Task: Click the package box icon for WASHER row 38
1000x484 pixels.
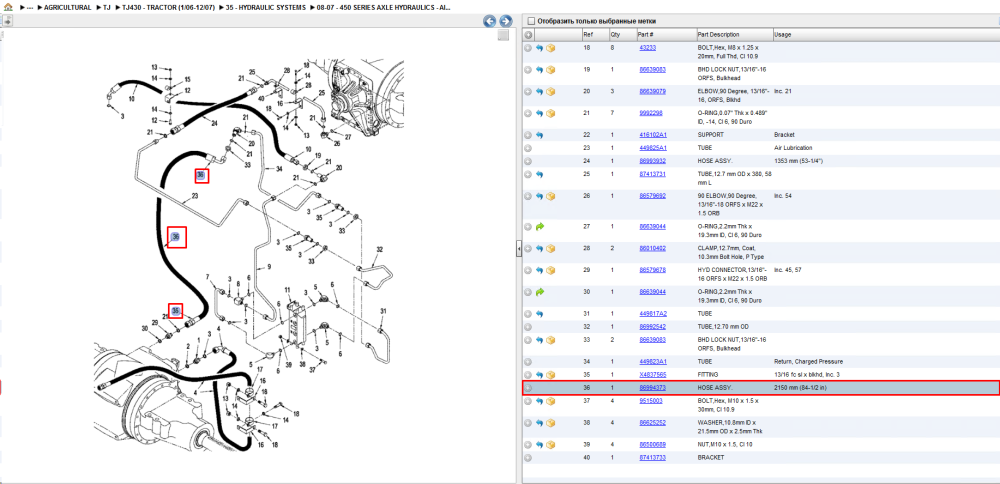Action: 550,422
